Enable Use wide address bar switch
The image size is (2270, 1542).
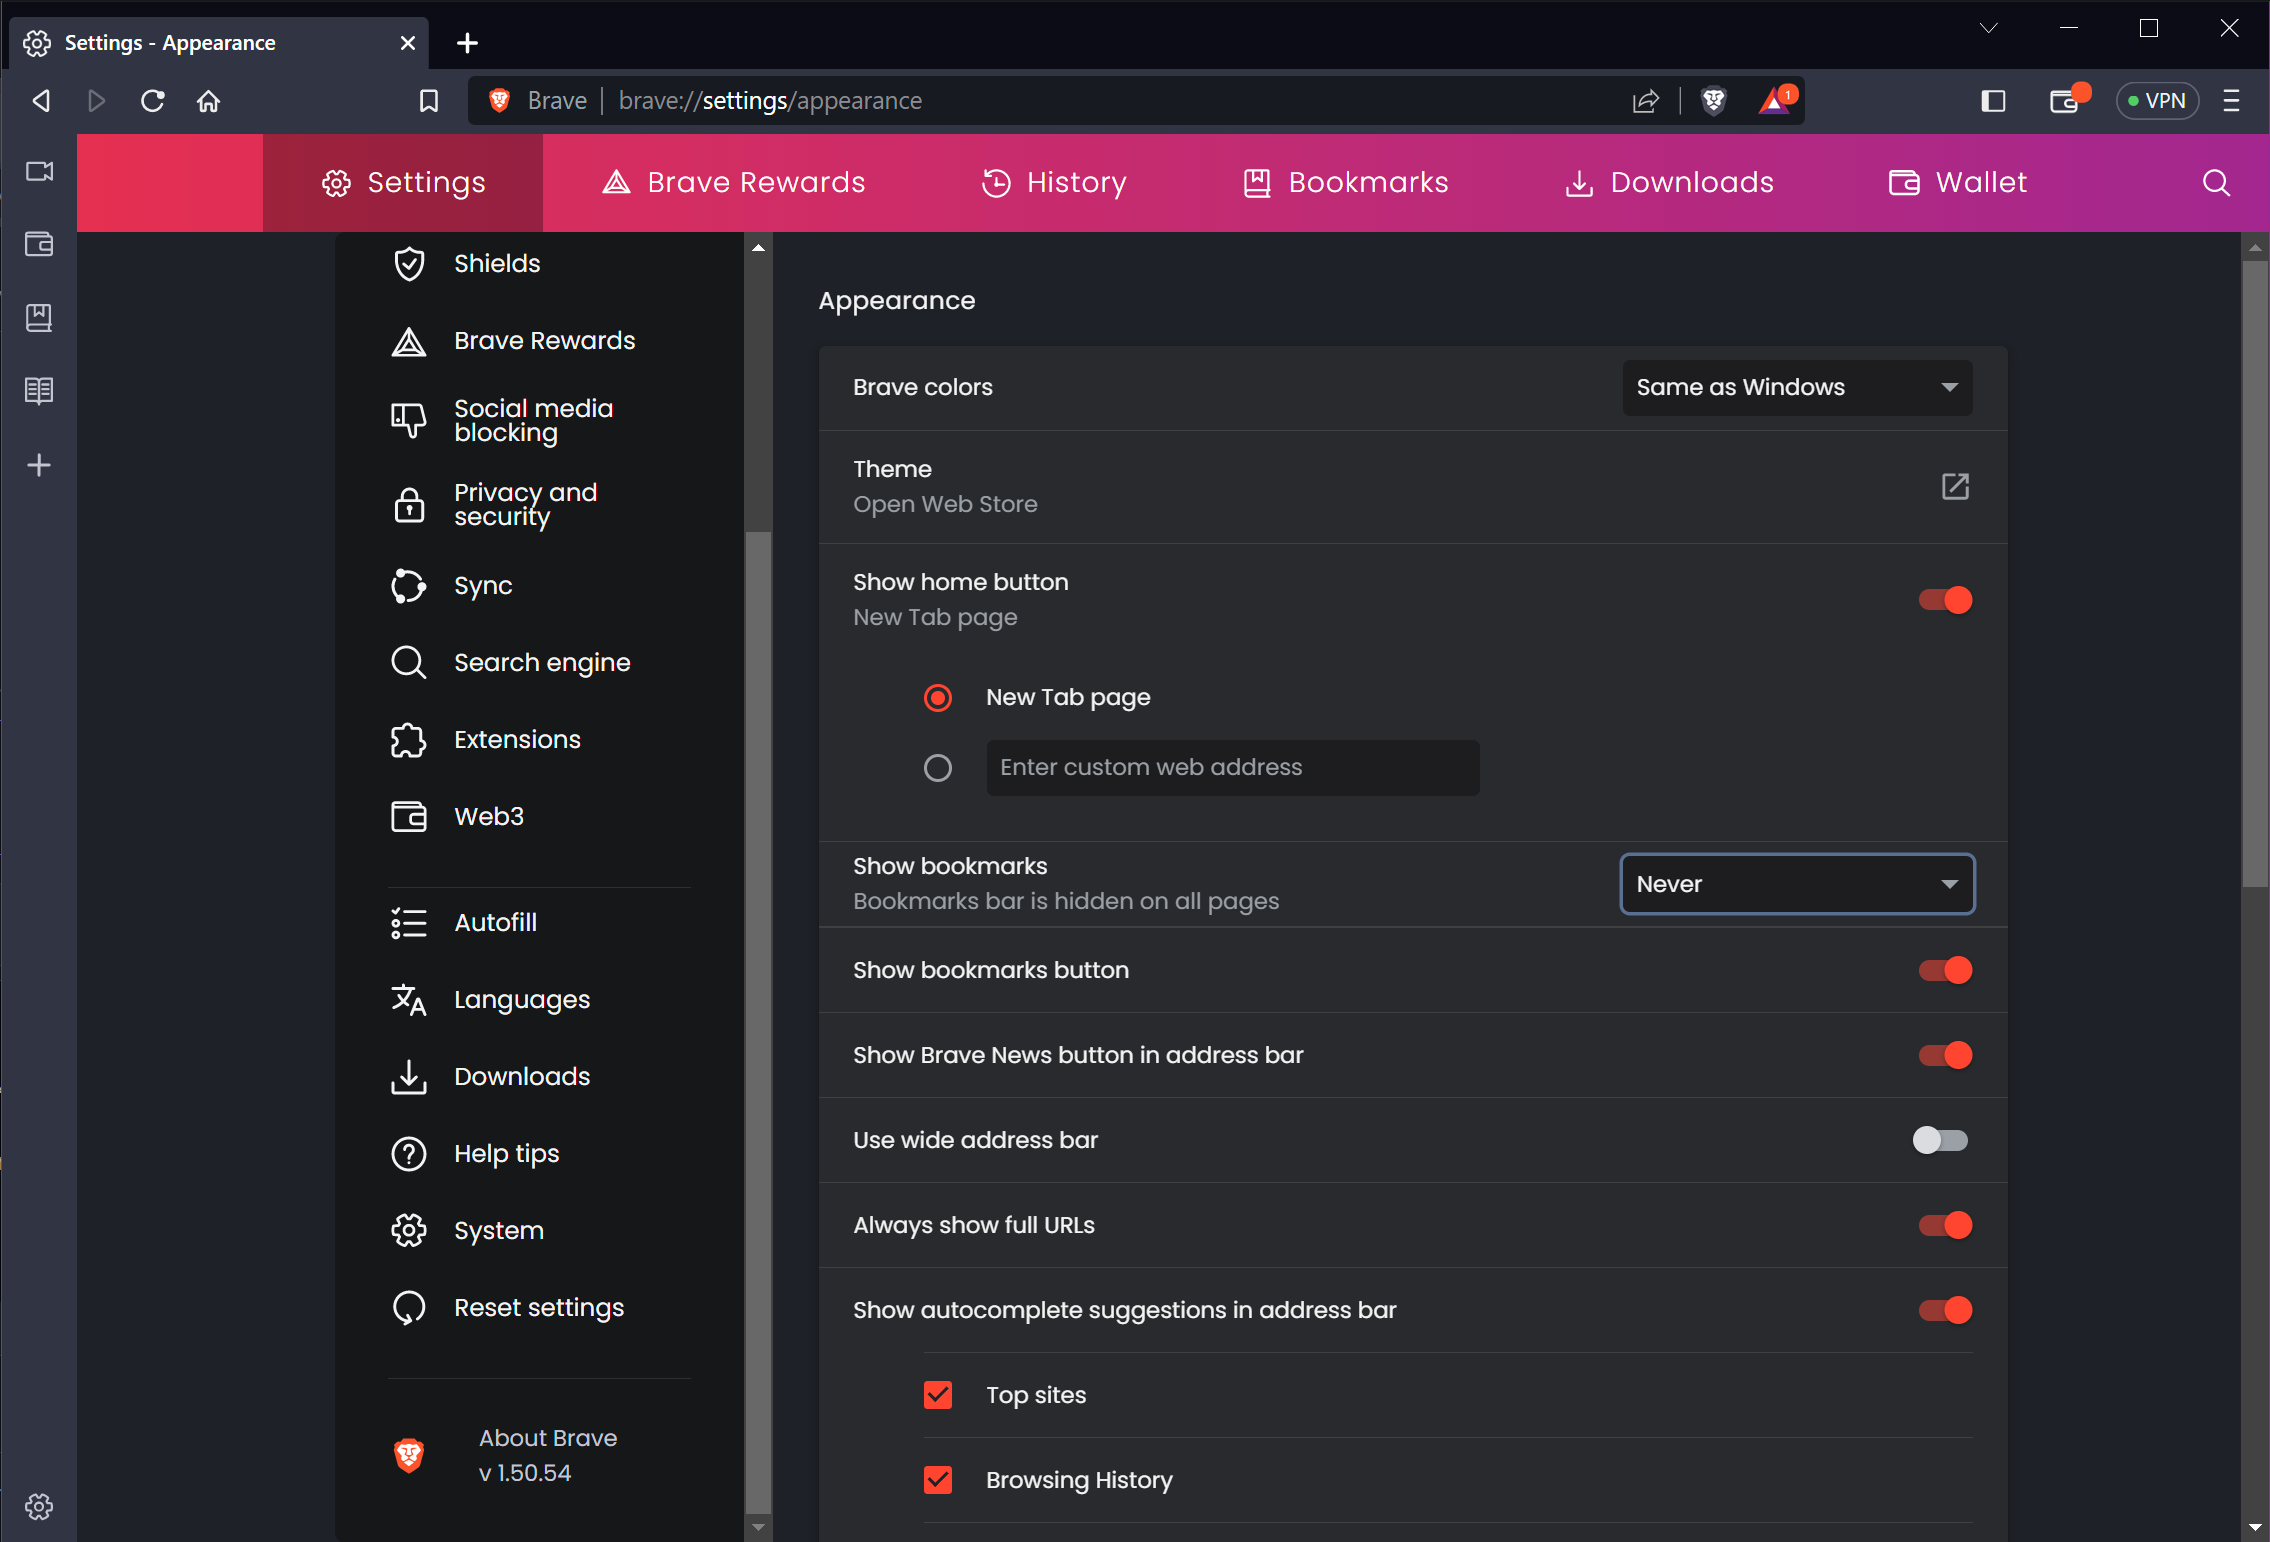(1940, 1140)
